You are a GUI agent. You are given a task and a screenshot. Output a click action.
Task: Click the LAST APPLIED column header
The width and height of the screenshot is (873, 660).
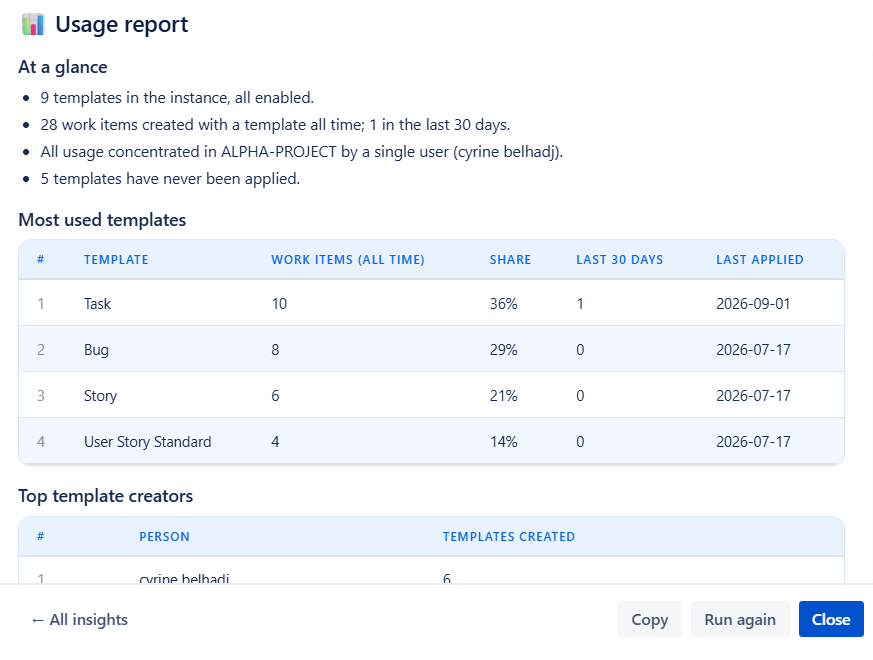tap(760, 260)
